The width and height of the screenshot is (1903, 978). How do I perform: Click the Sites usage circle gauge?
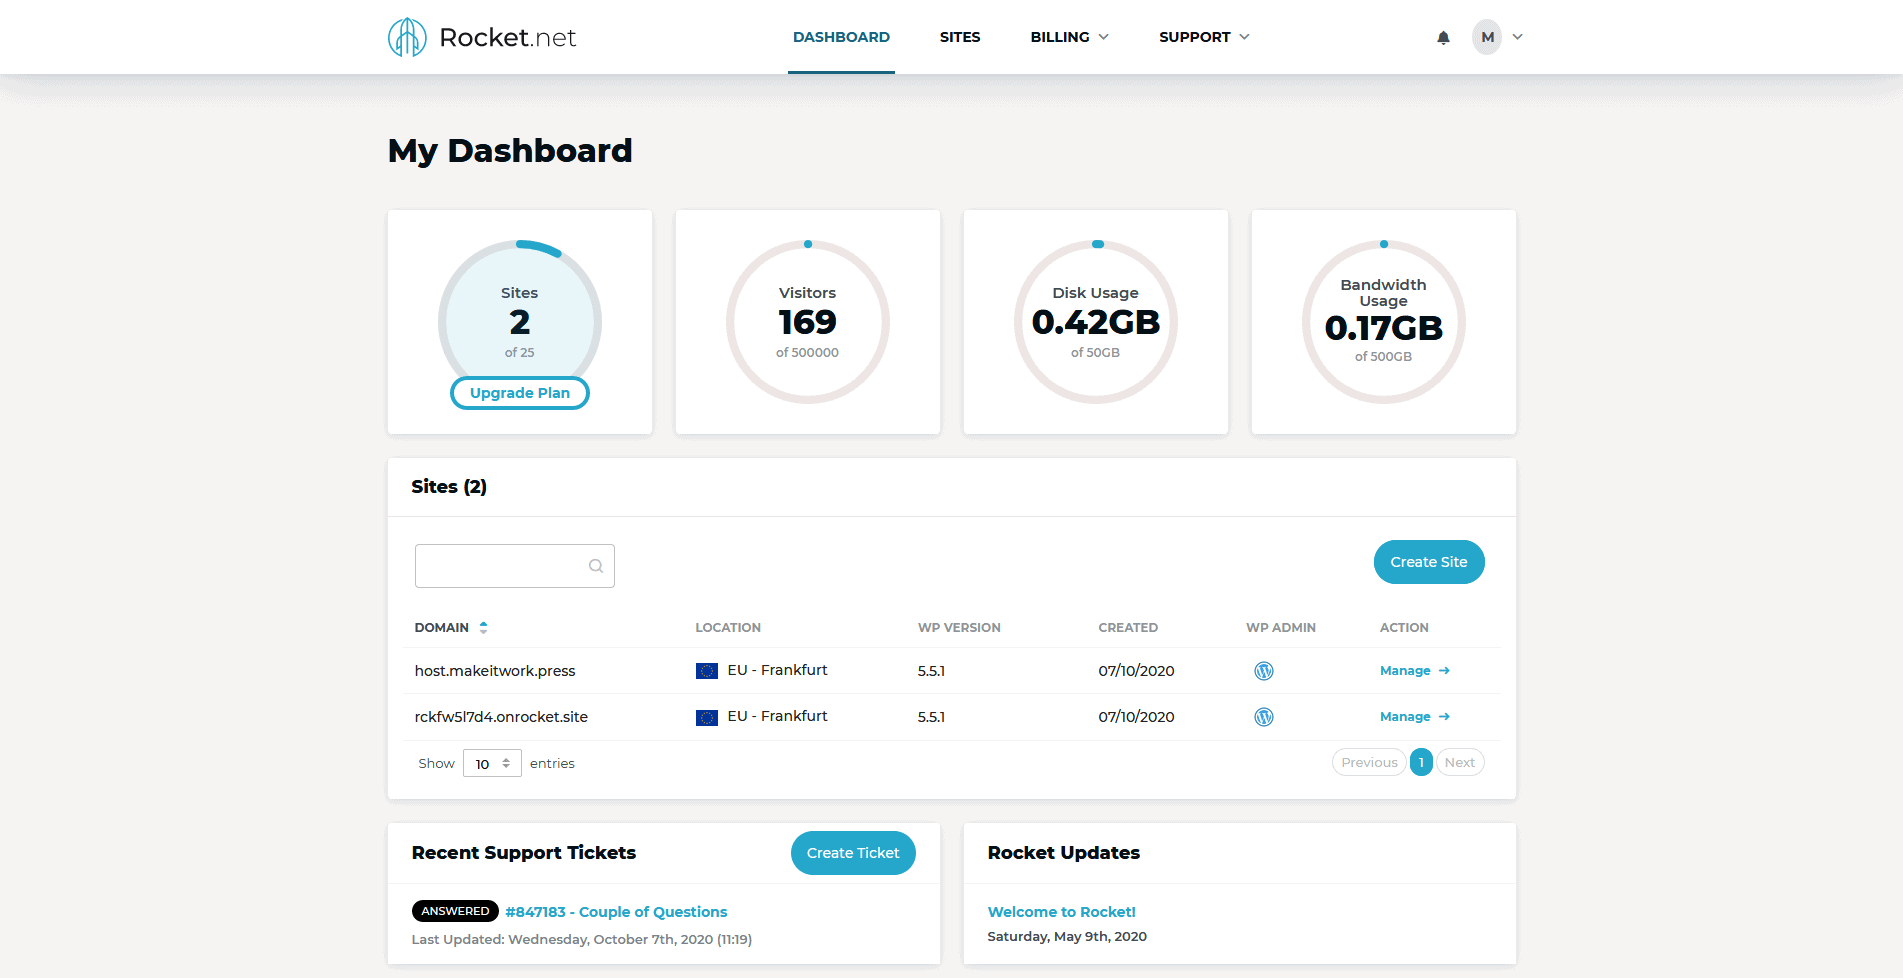(x=519, y=322)
